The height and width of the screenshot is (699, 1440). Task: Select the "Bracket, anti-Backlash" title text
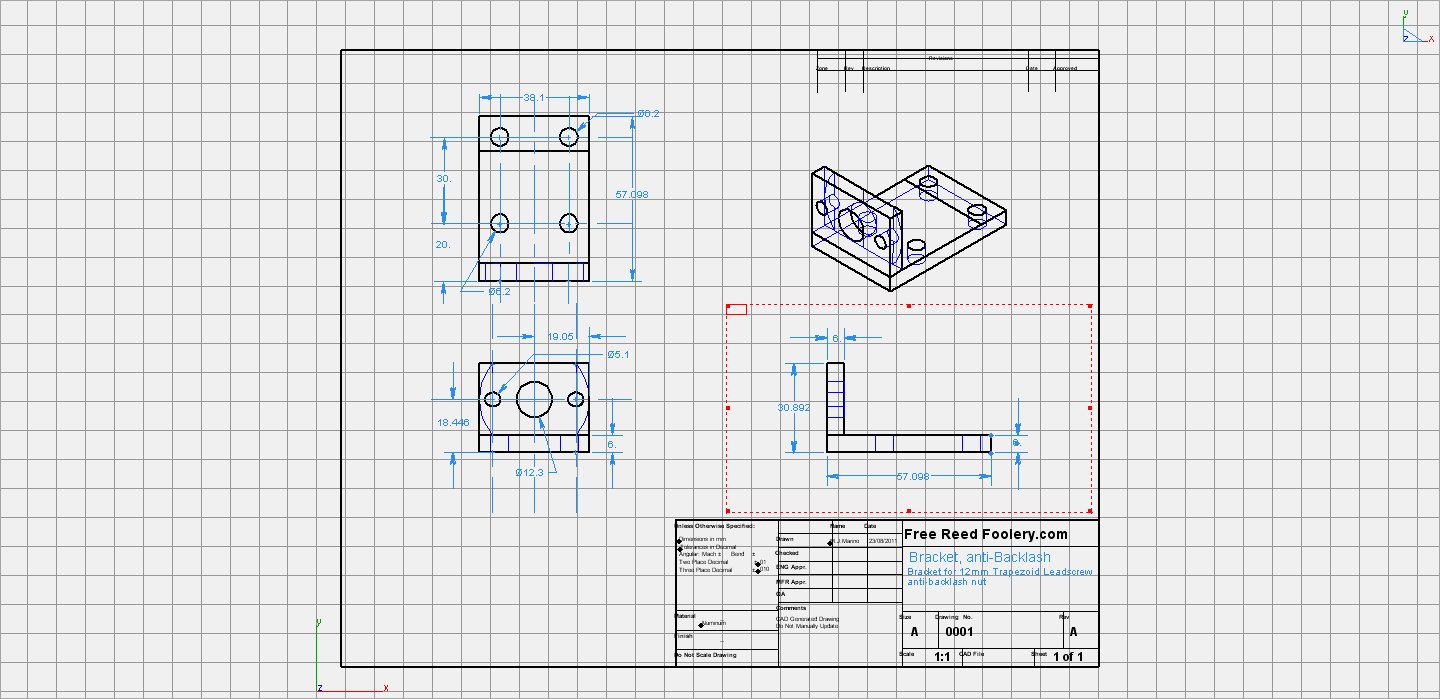click(979, 557)
